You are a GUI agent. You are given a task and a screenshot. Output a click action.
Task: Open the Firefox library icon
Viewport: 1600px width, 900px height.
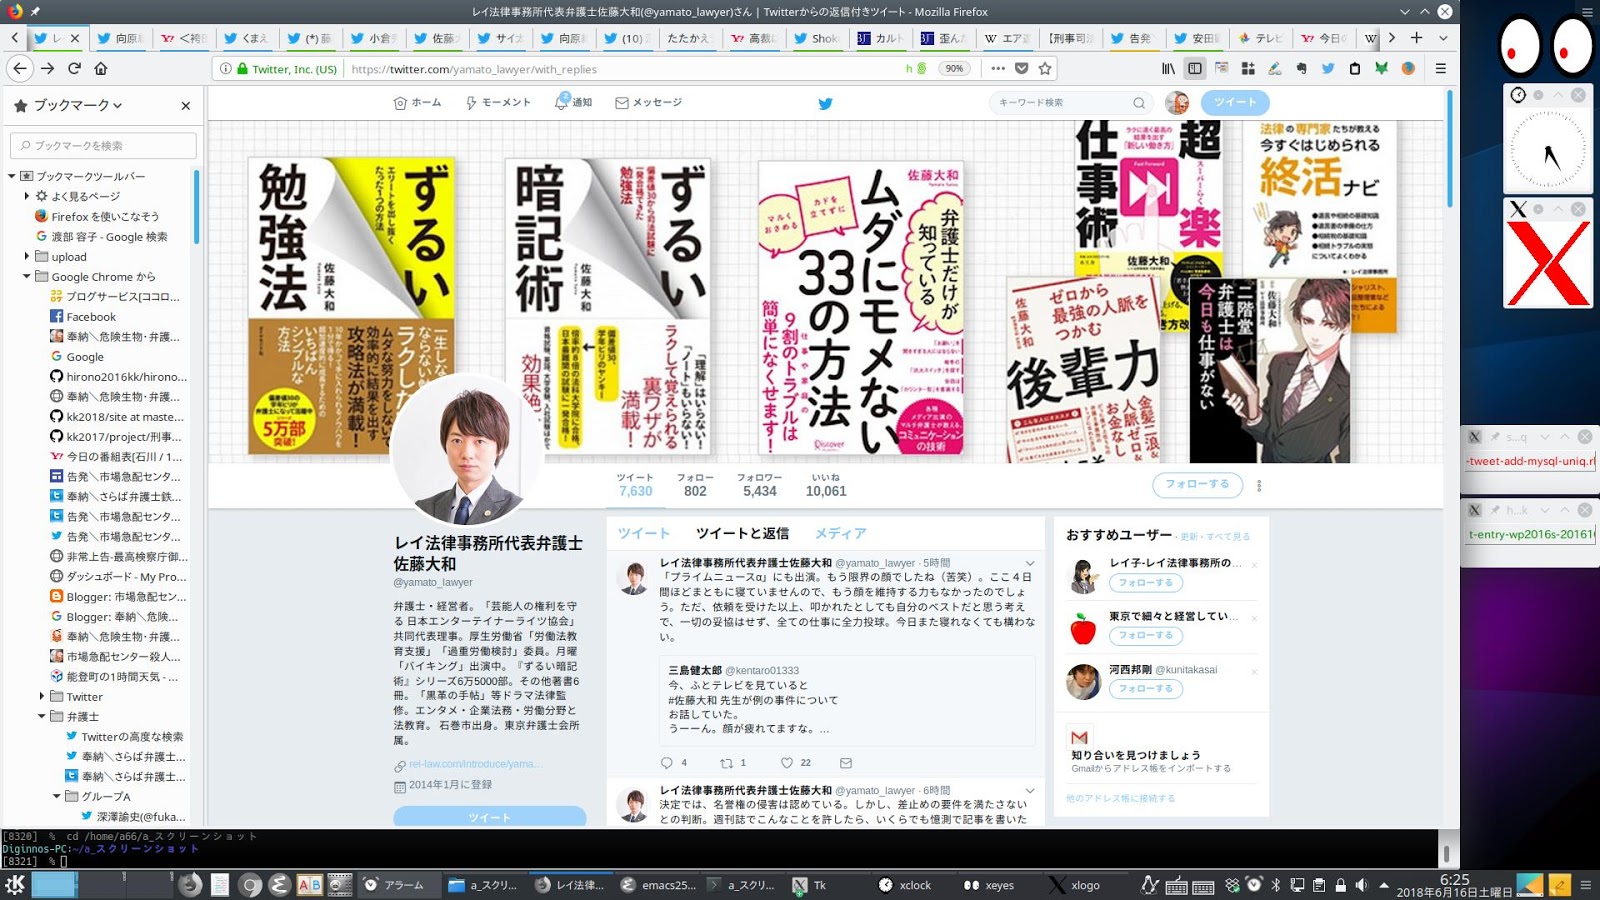1168,69
